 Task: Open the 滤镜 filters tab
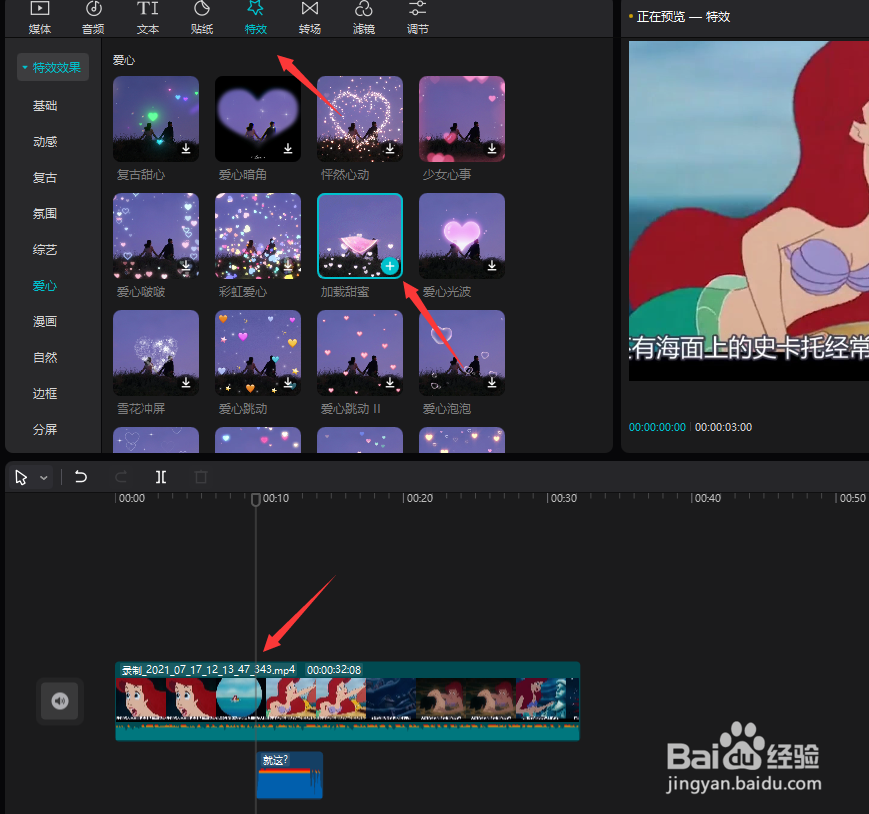coord(364,18)
